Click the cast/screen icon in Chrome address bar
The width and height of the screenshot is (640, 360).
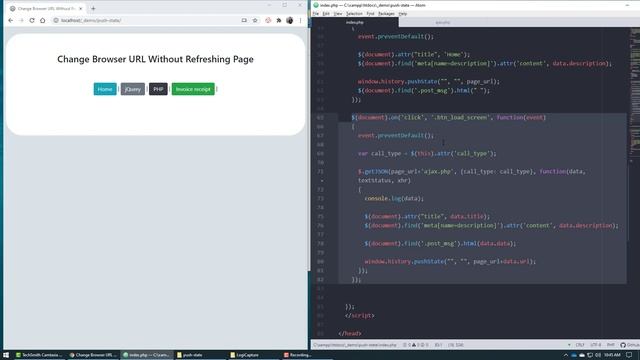244,20
